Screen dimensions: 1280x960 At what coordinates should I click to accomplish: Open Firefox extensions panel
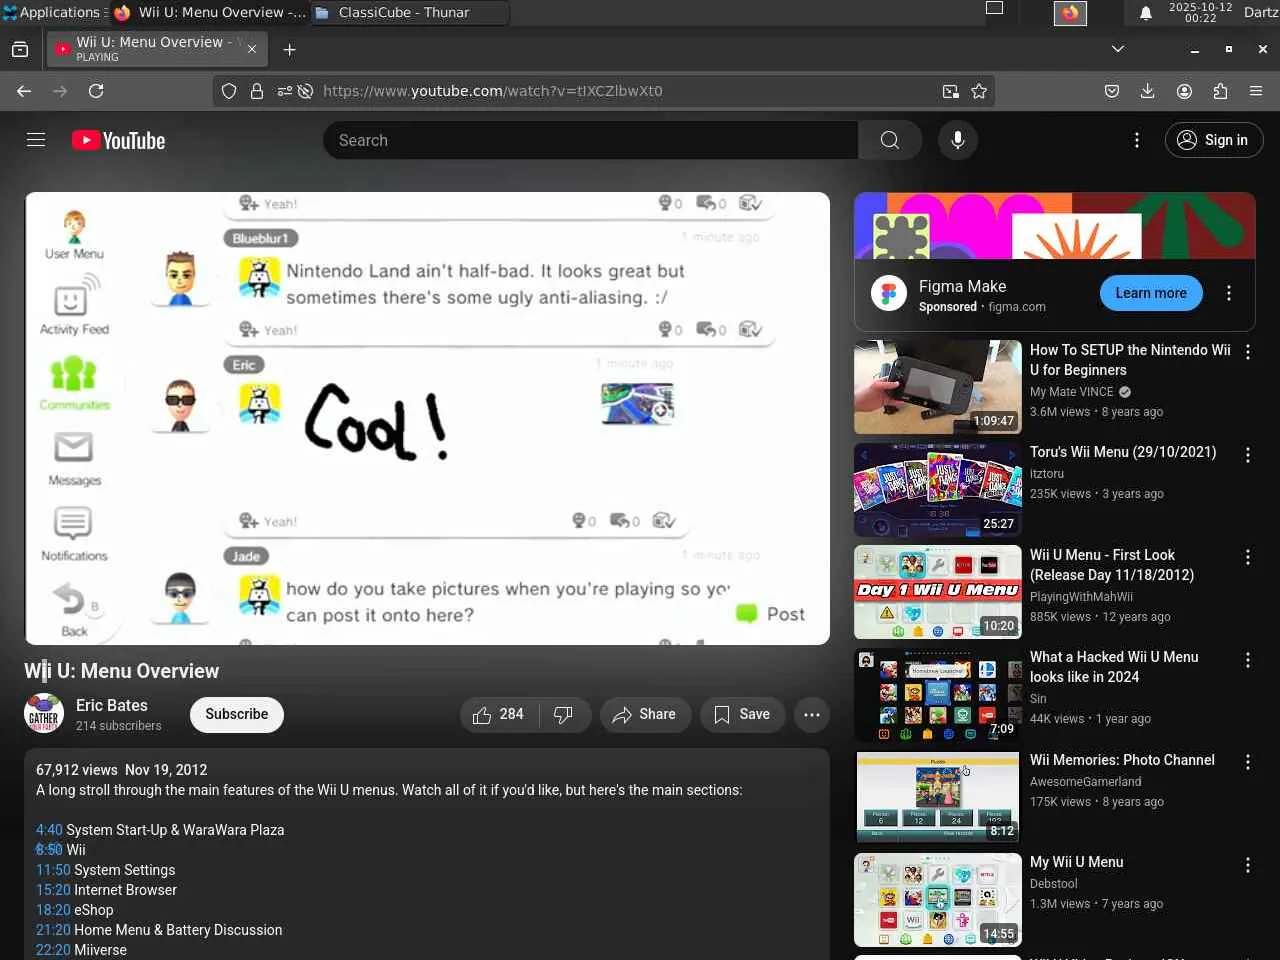point(1220,91)
